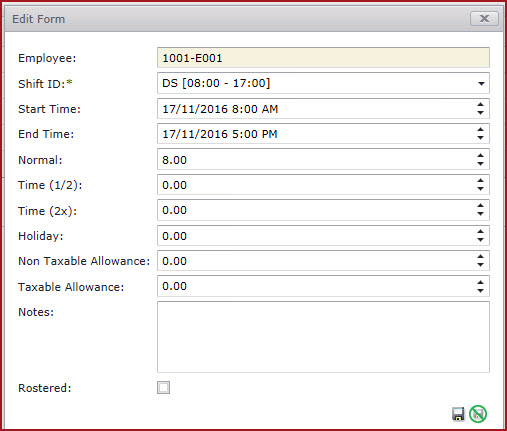Screen dimensions: 507x431
Task: Decrement Non Taxable Allowance value
Action: click(x=480, y=265)
